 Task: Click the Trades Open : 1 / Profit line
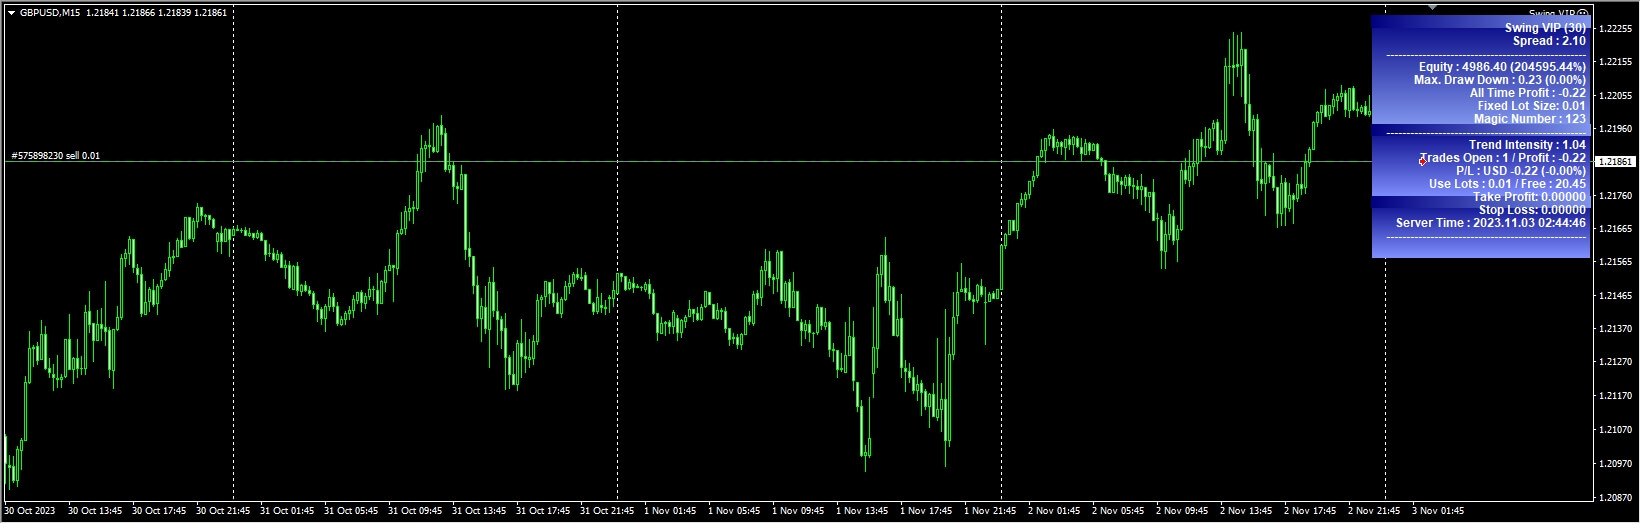coord(1503,158)
